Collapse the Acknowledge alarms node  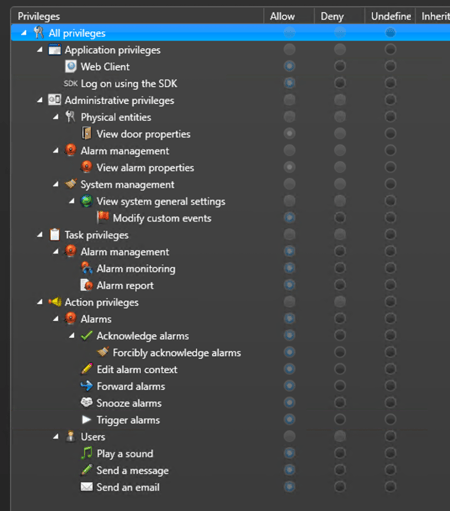[72, 335]
